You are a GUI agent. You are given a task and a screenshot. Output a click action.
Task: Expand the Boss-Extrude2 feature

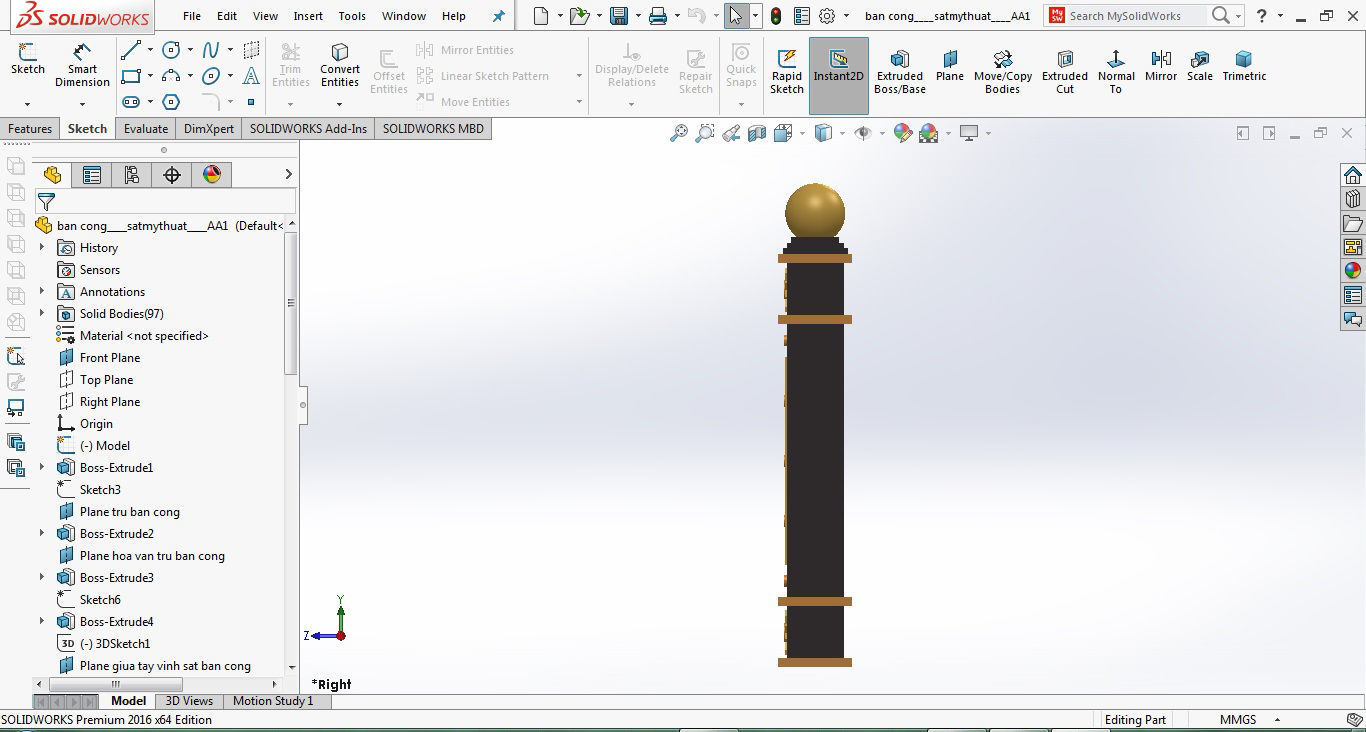[42, 534]
